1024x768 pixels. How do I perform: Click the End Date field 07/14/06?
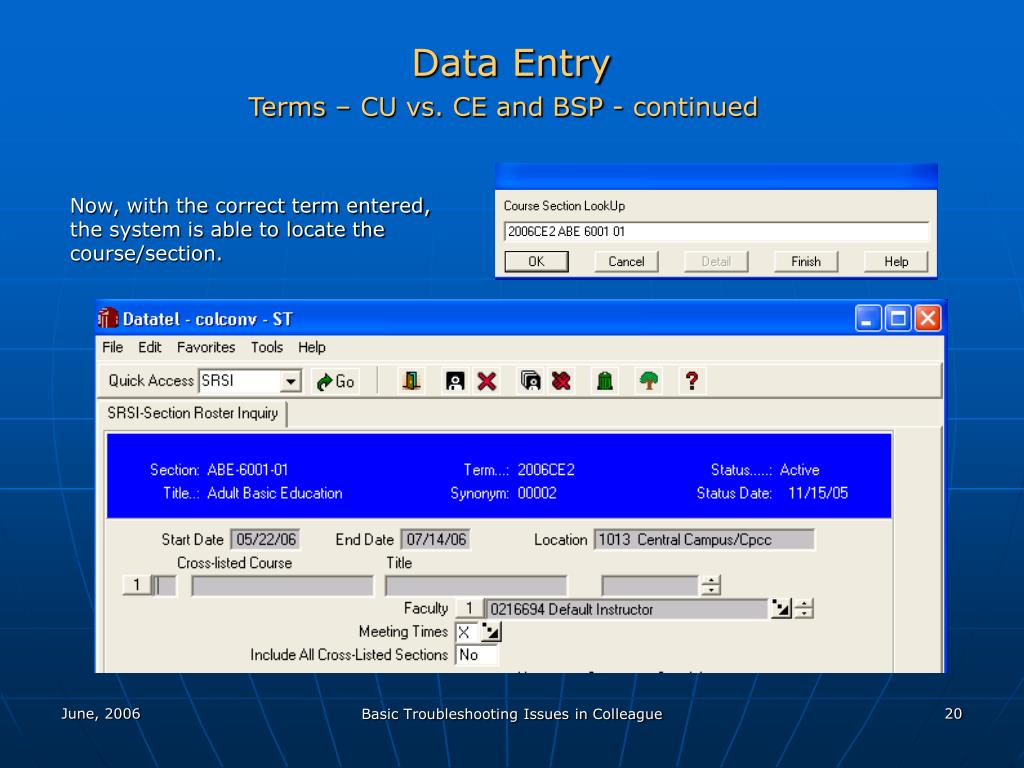tap(436, 539)
